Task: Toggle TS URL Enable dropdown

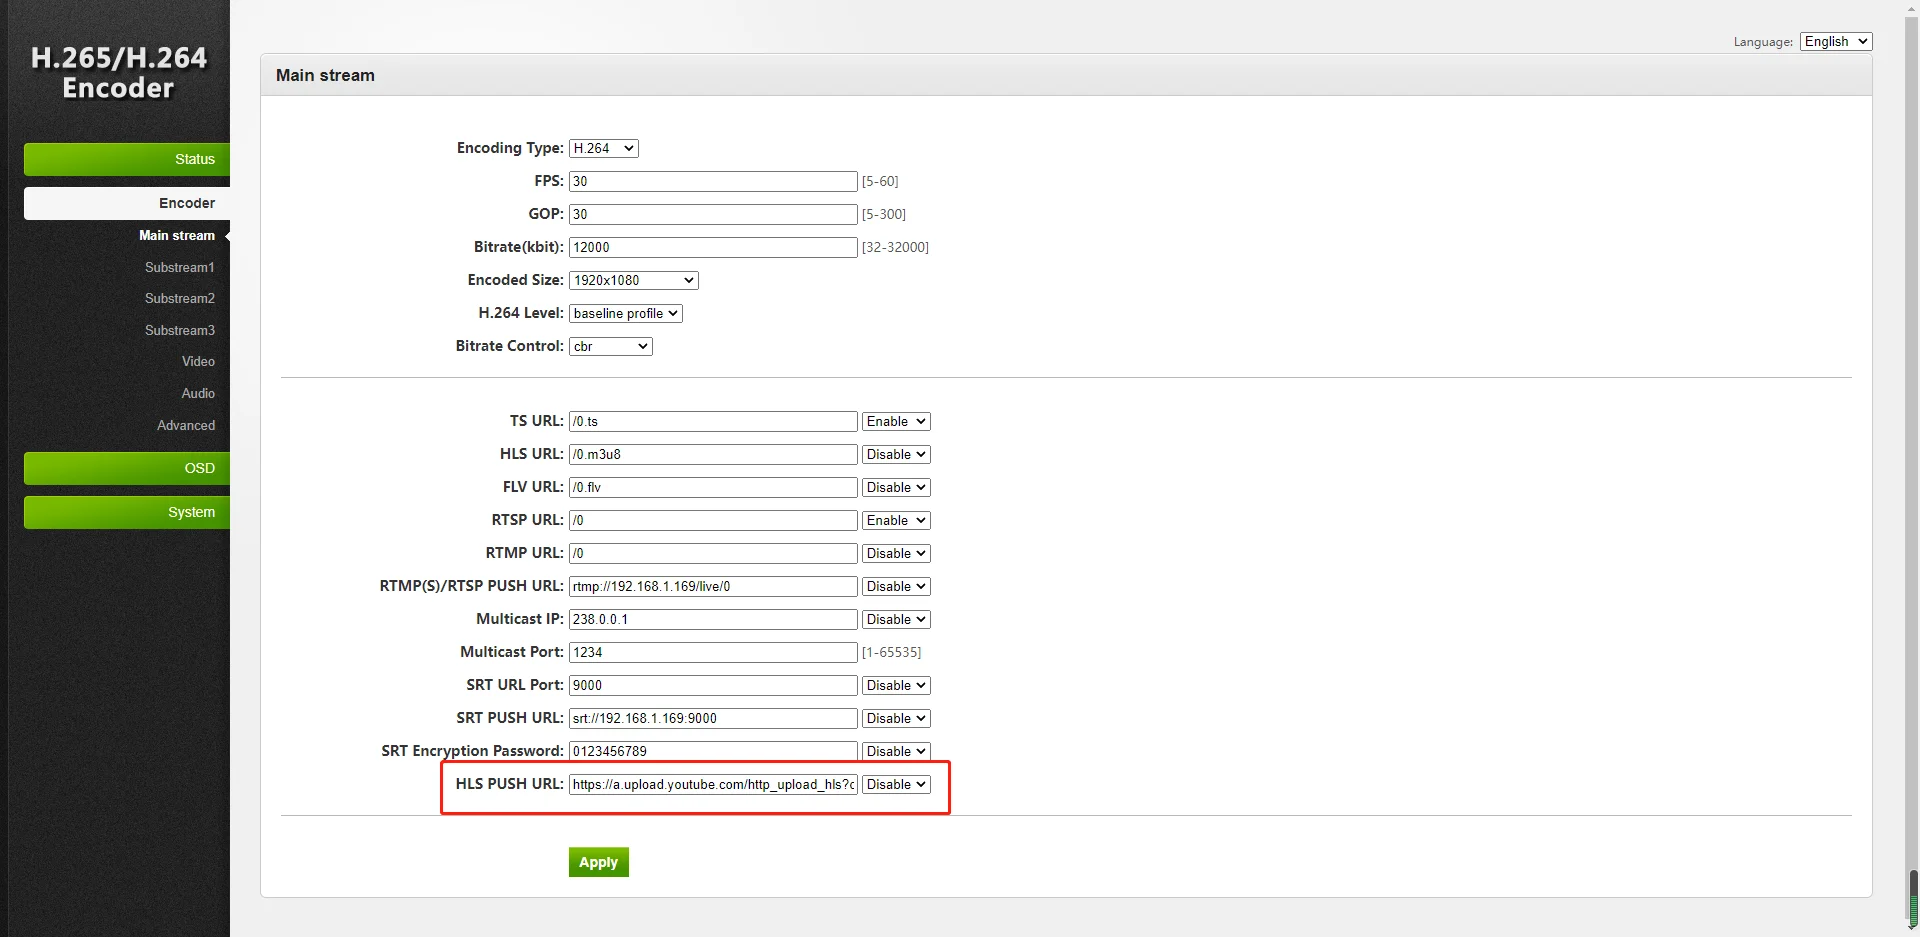Action: pyautogui.click(x=896, y=421)
